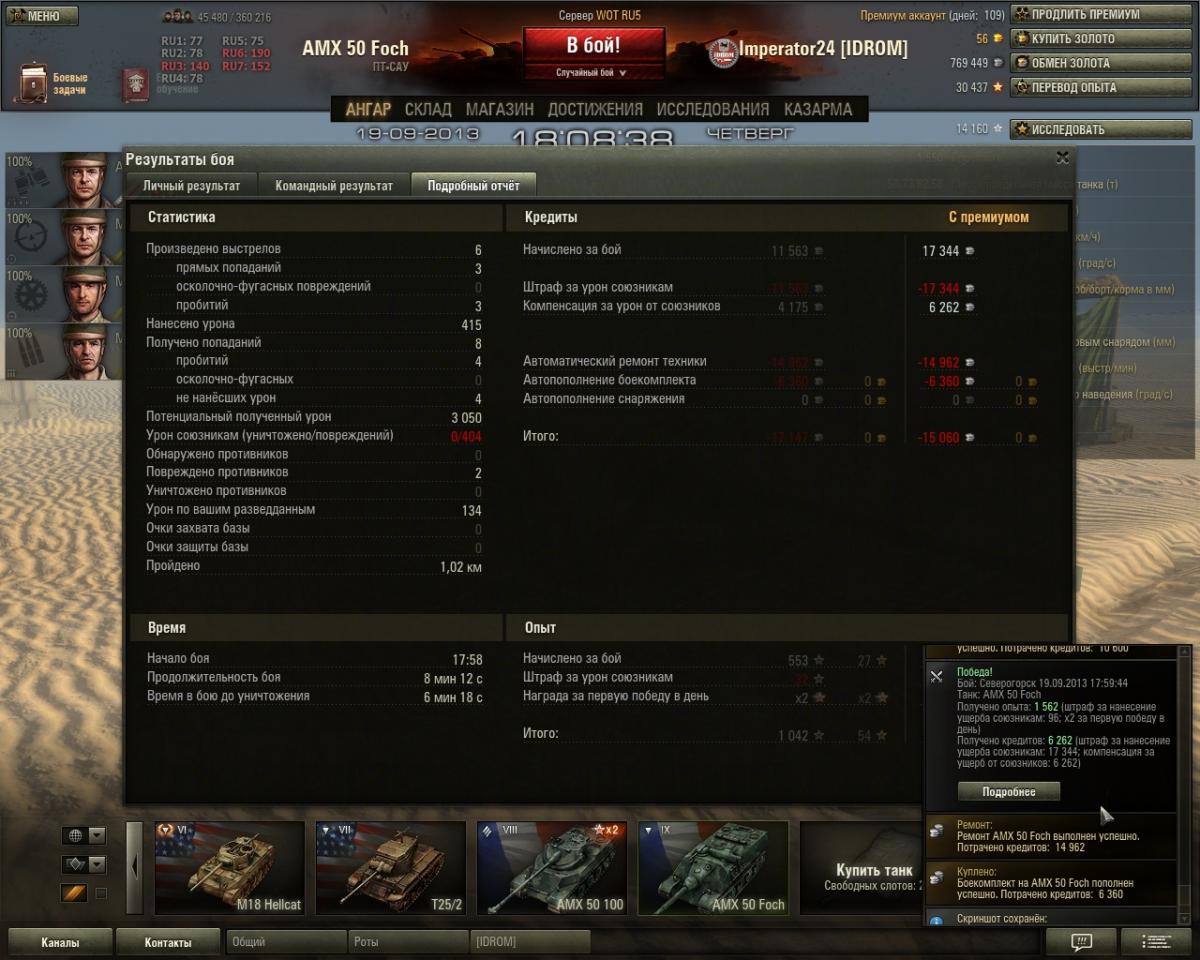Toggle the checkbox next to orange filter icon
Screen dimensions: 1200x960
pyautogui.click(x=101, y=893)
